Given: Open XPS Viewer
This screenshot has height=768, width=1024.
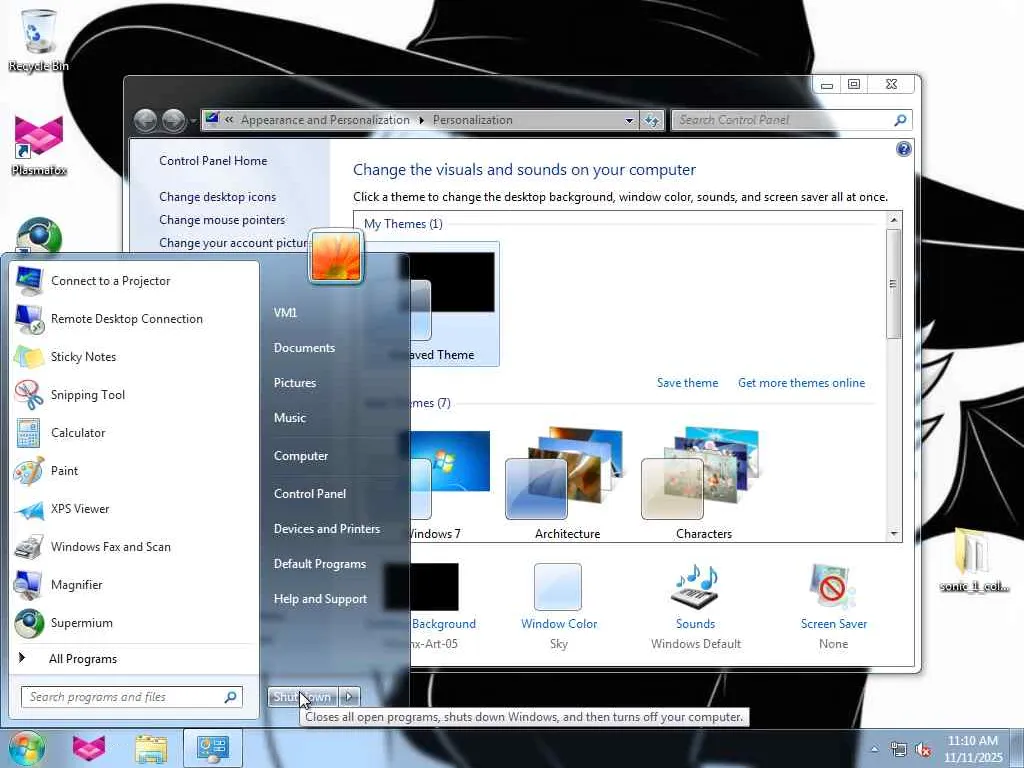Looking at the screenshot, I should click(134, 509).
